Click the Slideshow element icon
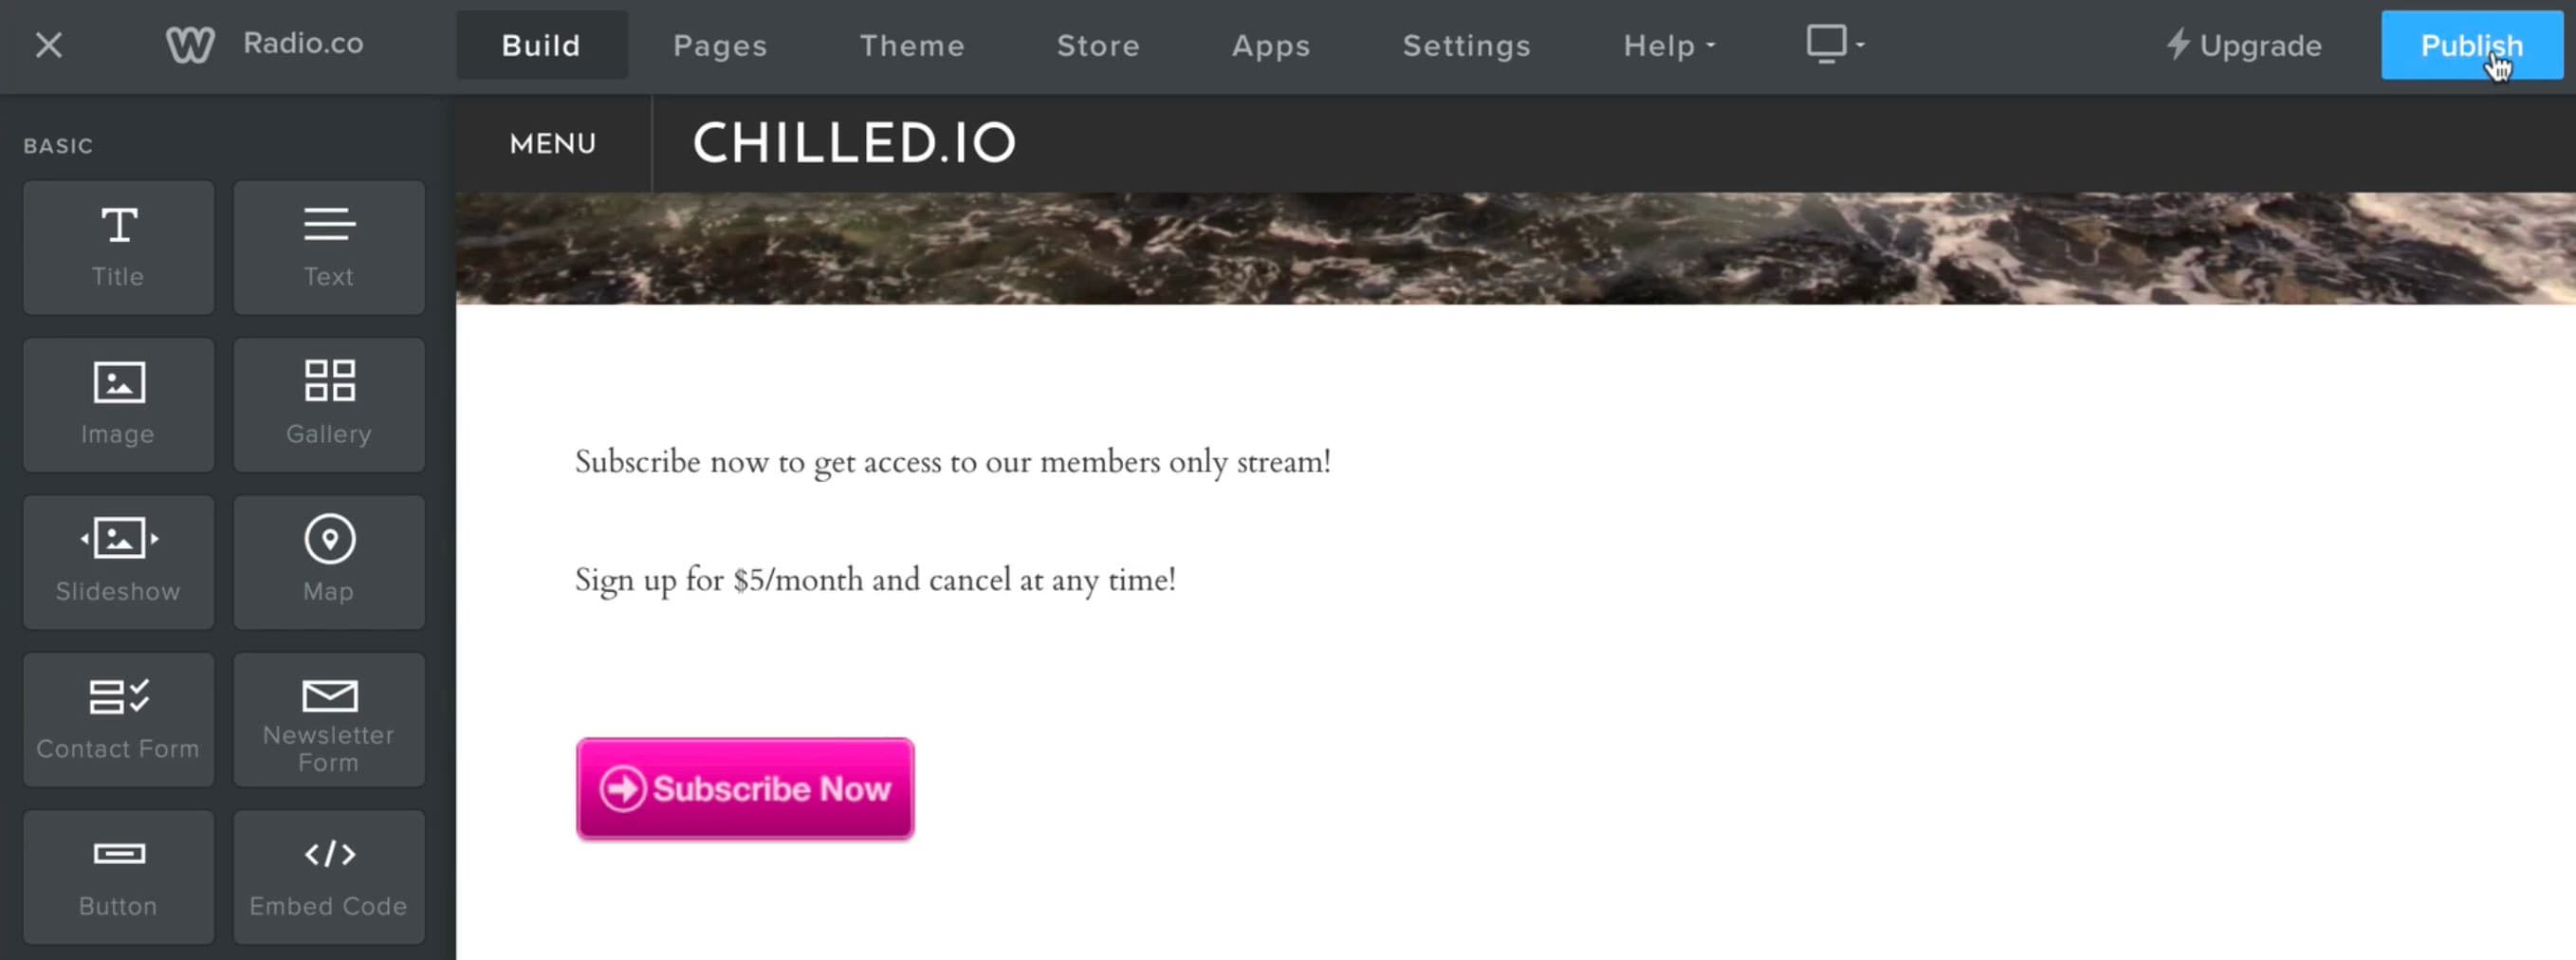The image size is (2576, 960). (118, 561)
